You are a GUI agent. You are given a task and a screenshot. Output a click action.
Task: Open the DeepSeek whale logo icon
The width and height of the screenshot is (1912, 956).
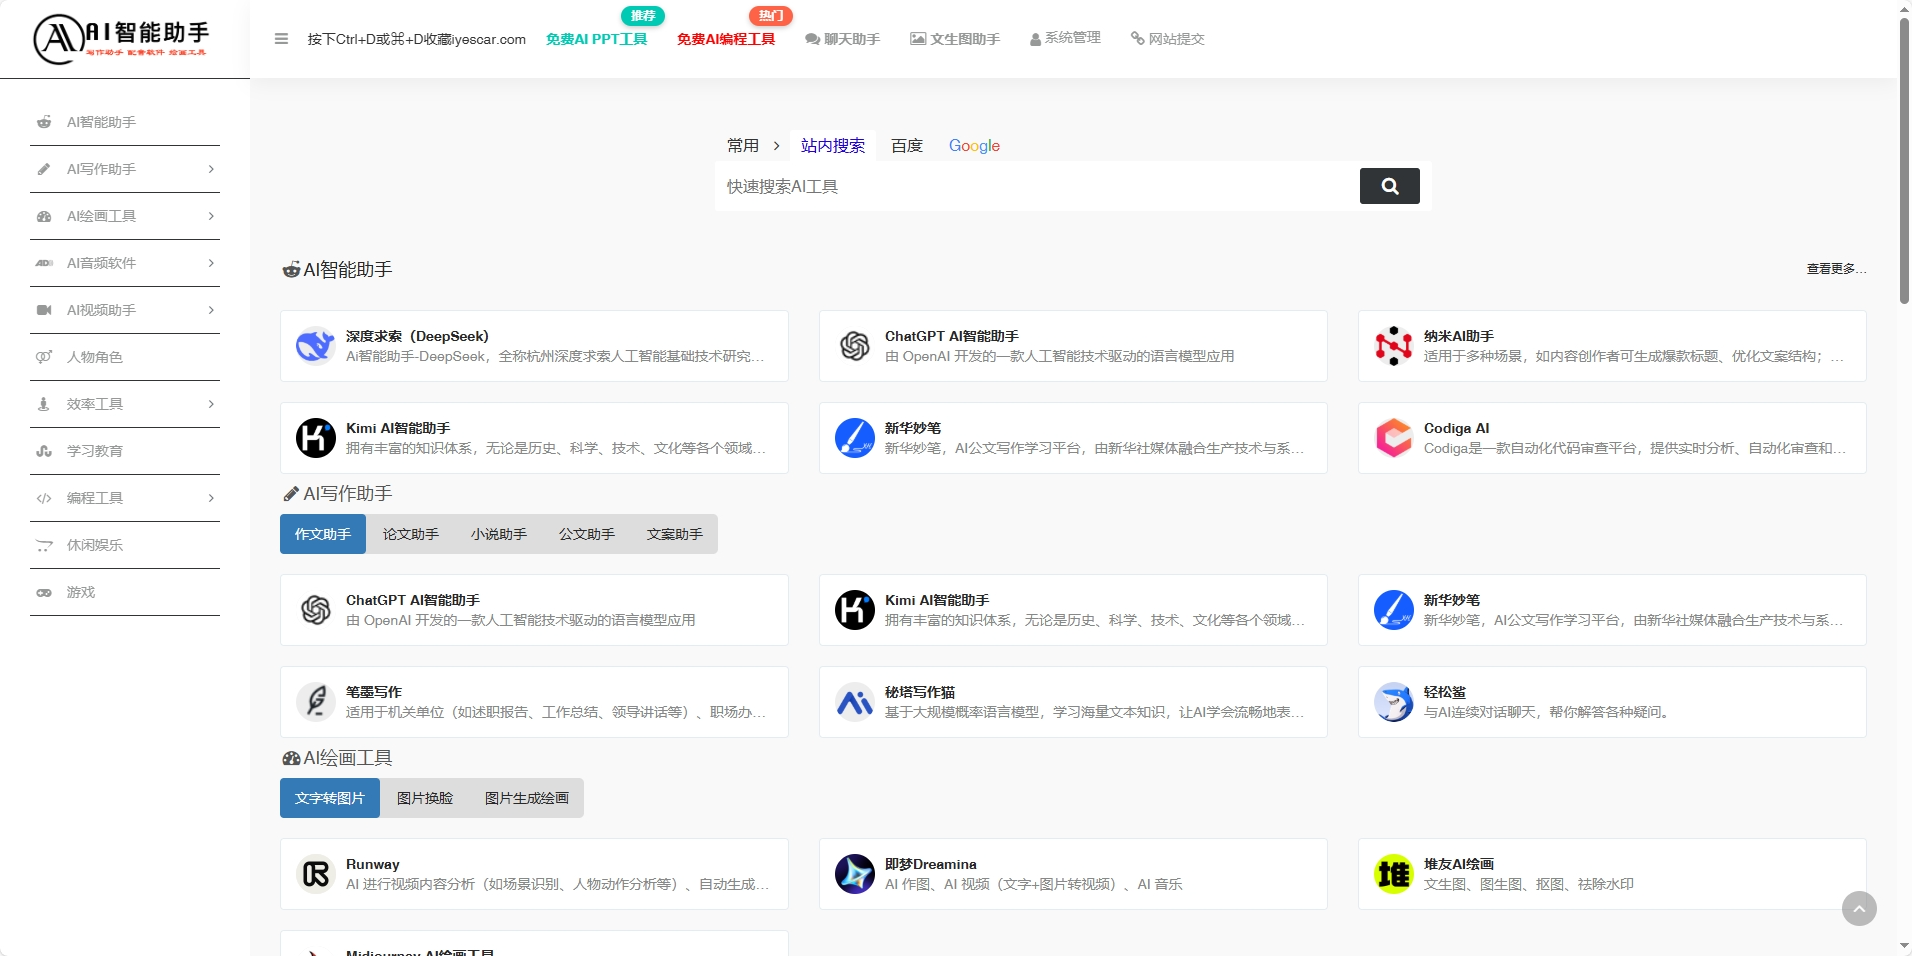click(315, 346)
